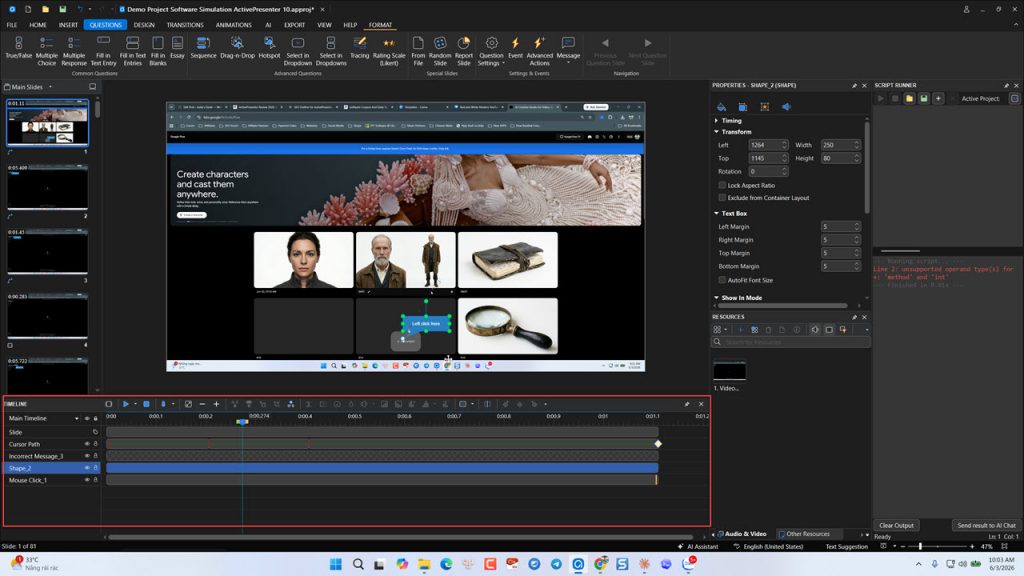The height and width of the screenshot is (576, 1024).
Task: Collapse the Text Box section
Action: pyautogui.click(x=716, y=214)
